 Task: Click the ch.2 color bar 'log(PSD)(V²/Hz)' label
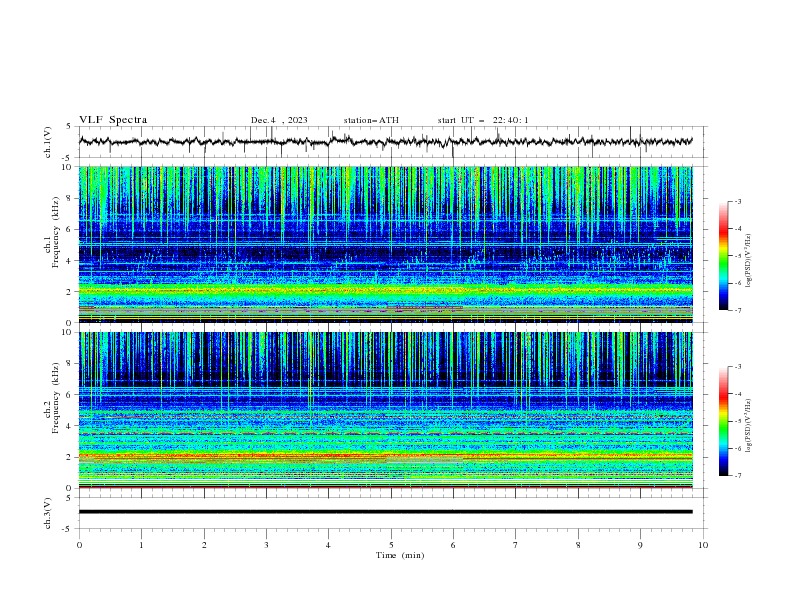tap(749, 426)
